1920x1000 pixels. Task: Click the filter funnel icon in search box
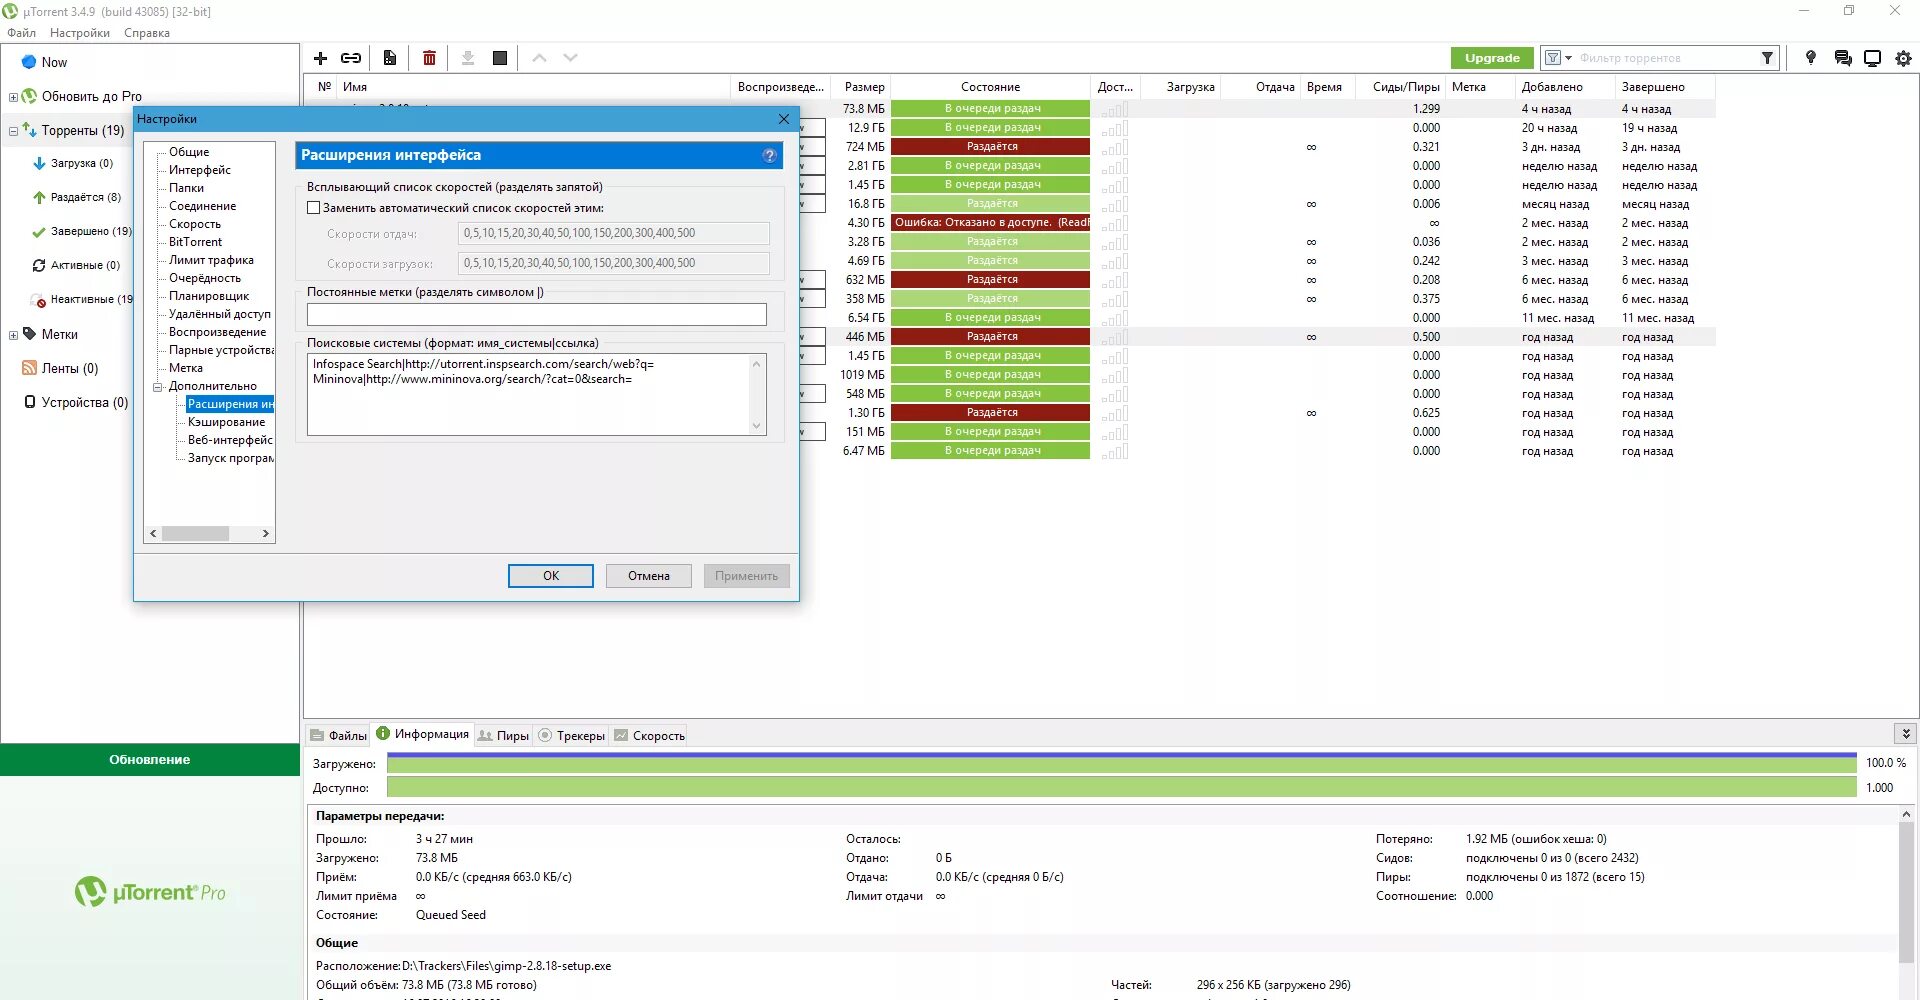[1767, 58]
